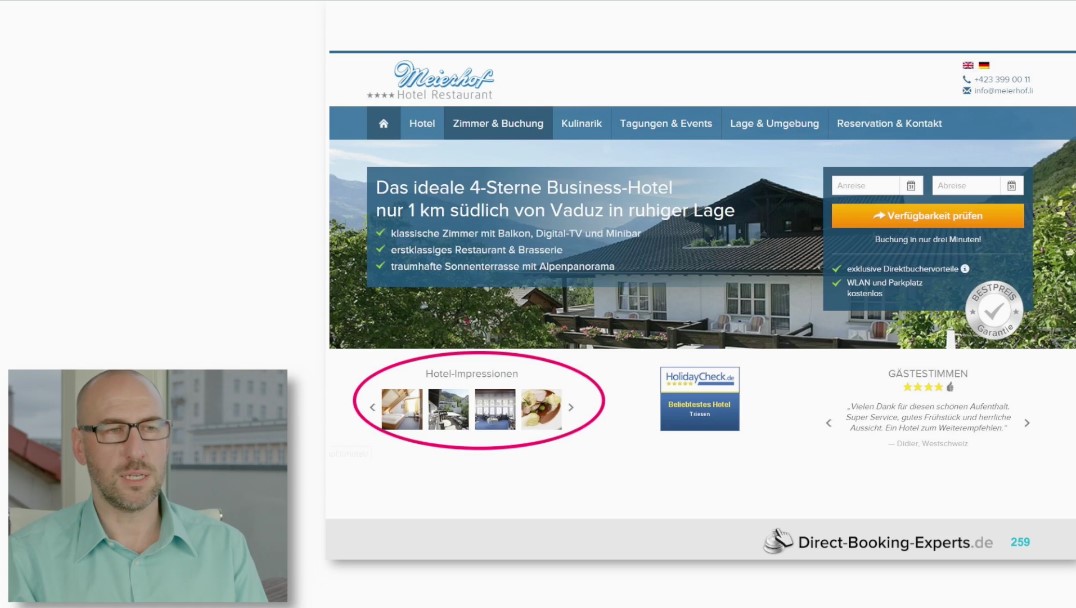Click the Bestpreis Garantie seal
Image resolution: width=1076 pixels, height=608 pixels.
coord(994,310)
